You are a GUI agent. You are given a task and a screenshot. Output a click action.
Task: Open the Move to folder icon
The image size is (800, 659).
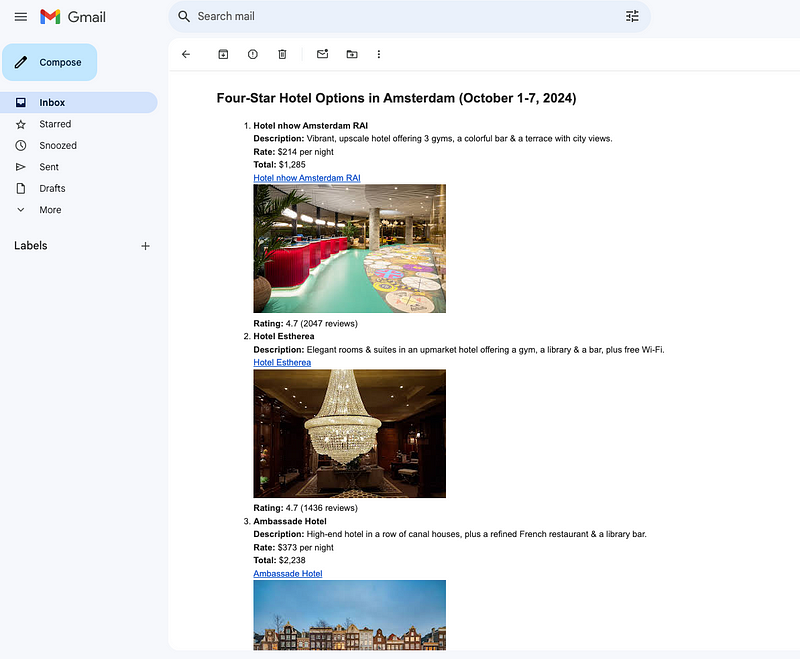click(x=351, y=54)
